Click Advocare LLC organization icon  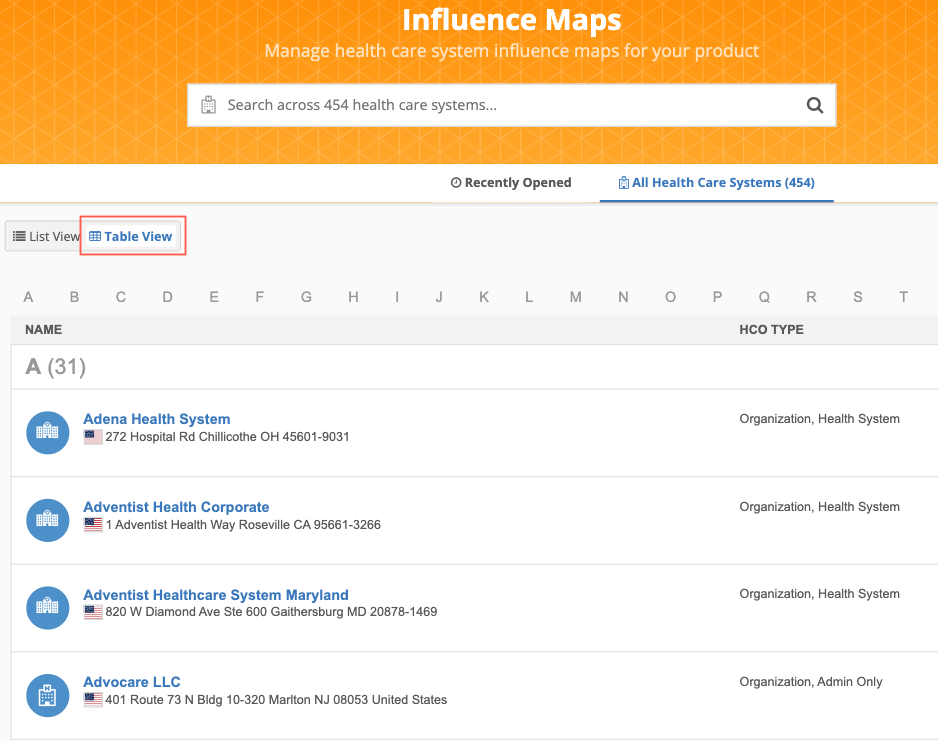coord(48,696)
